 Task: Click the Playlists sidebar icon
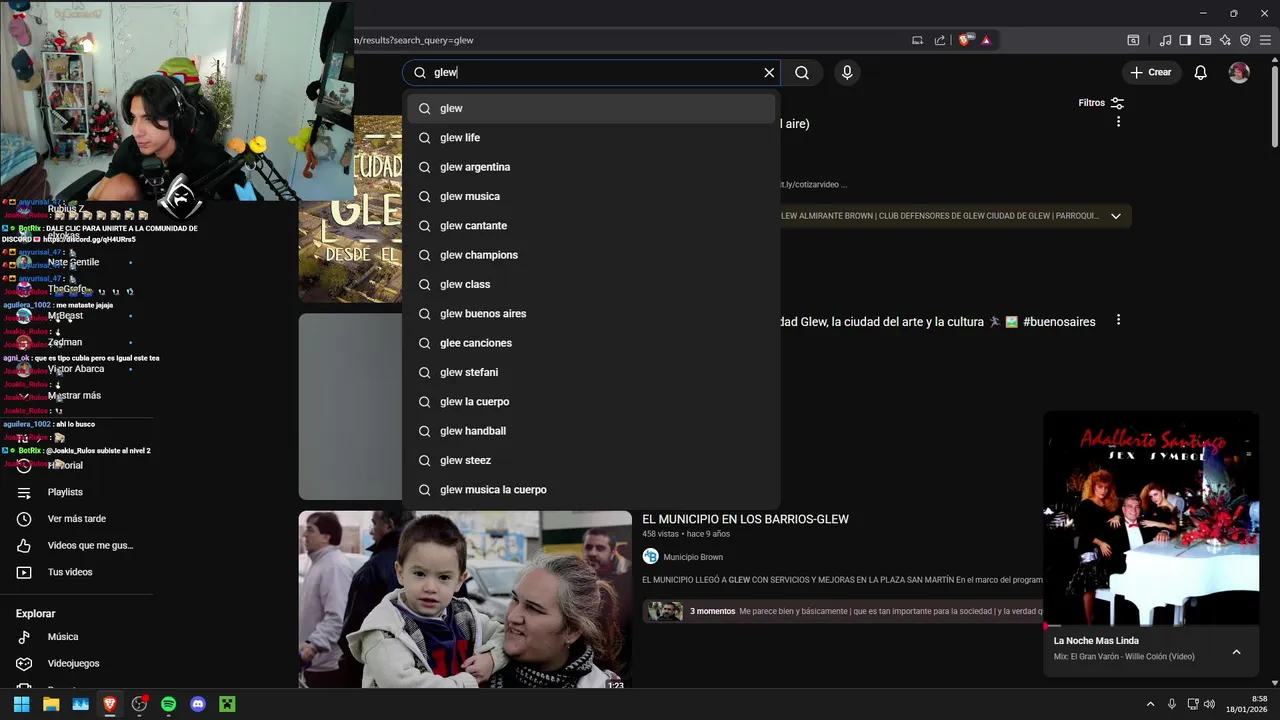click(24, 492)
